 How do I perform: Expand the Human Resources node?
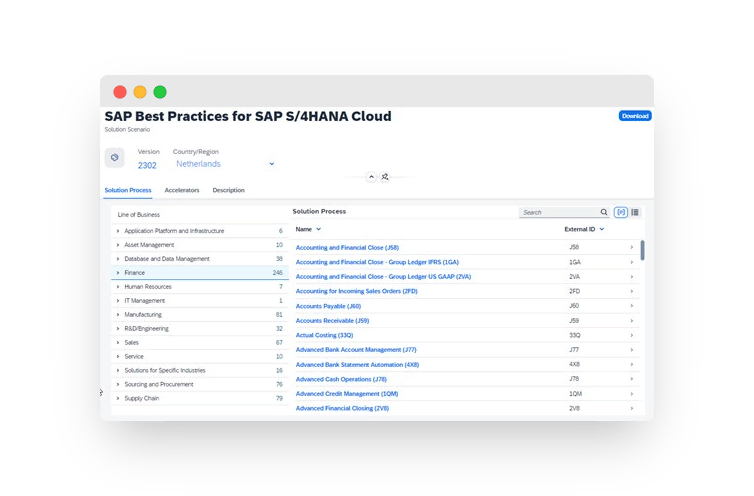118,287
